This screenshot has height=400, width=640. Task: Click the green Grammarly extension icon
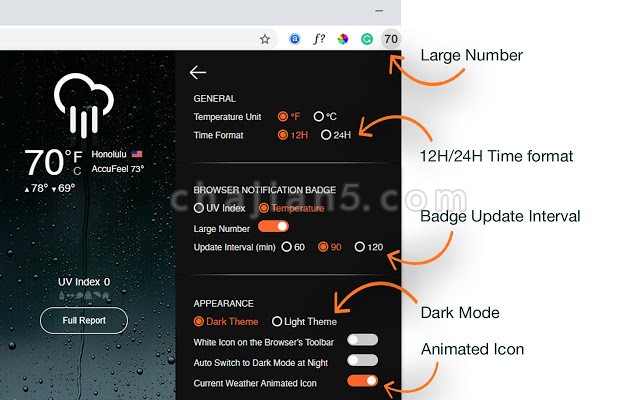click(x=367, y=39)
